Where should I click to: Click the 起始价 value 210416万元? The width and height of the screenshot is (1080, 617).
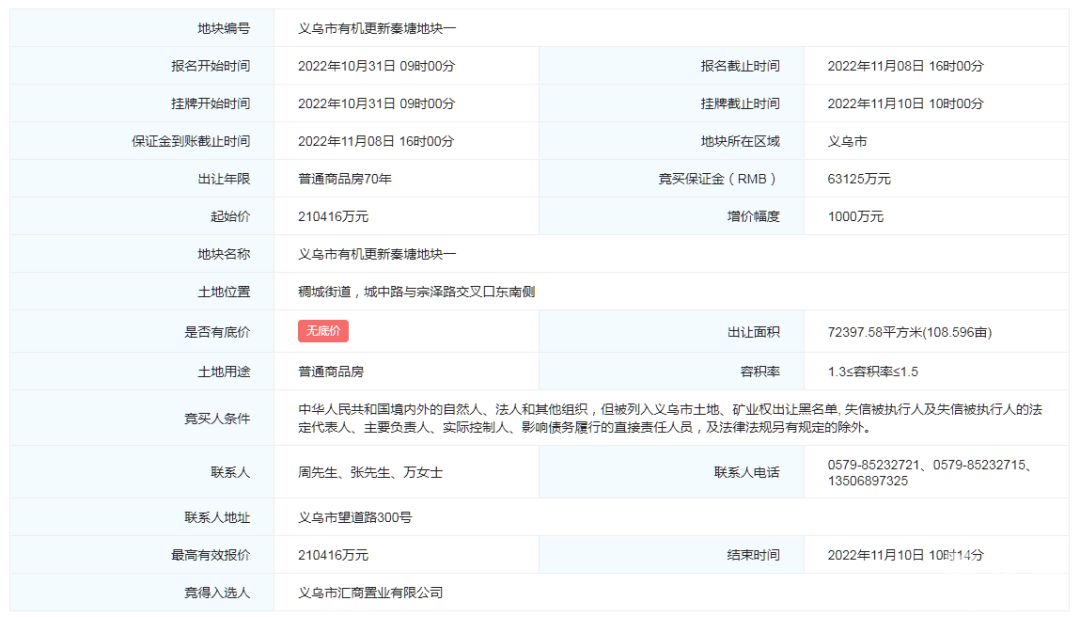[333, 217]
